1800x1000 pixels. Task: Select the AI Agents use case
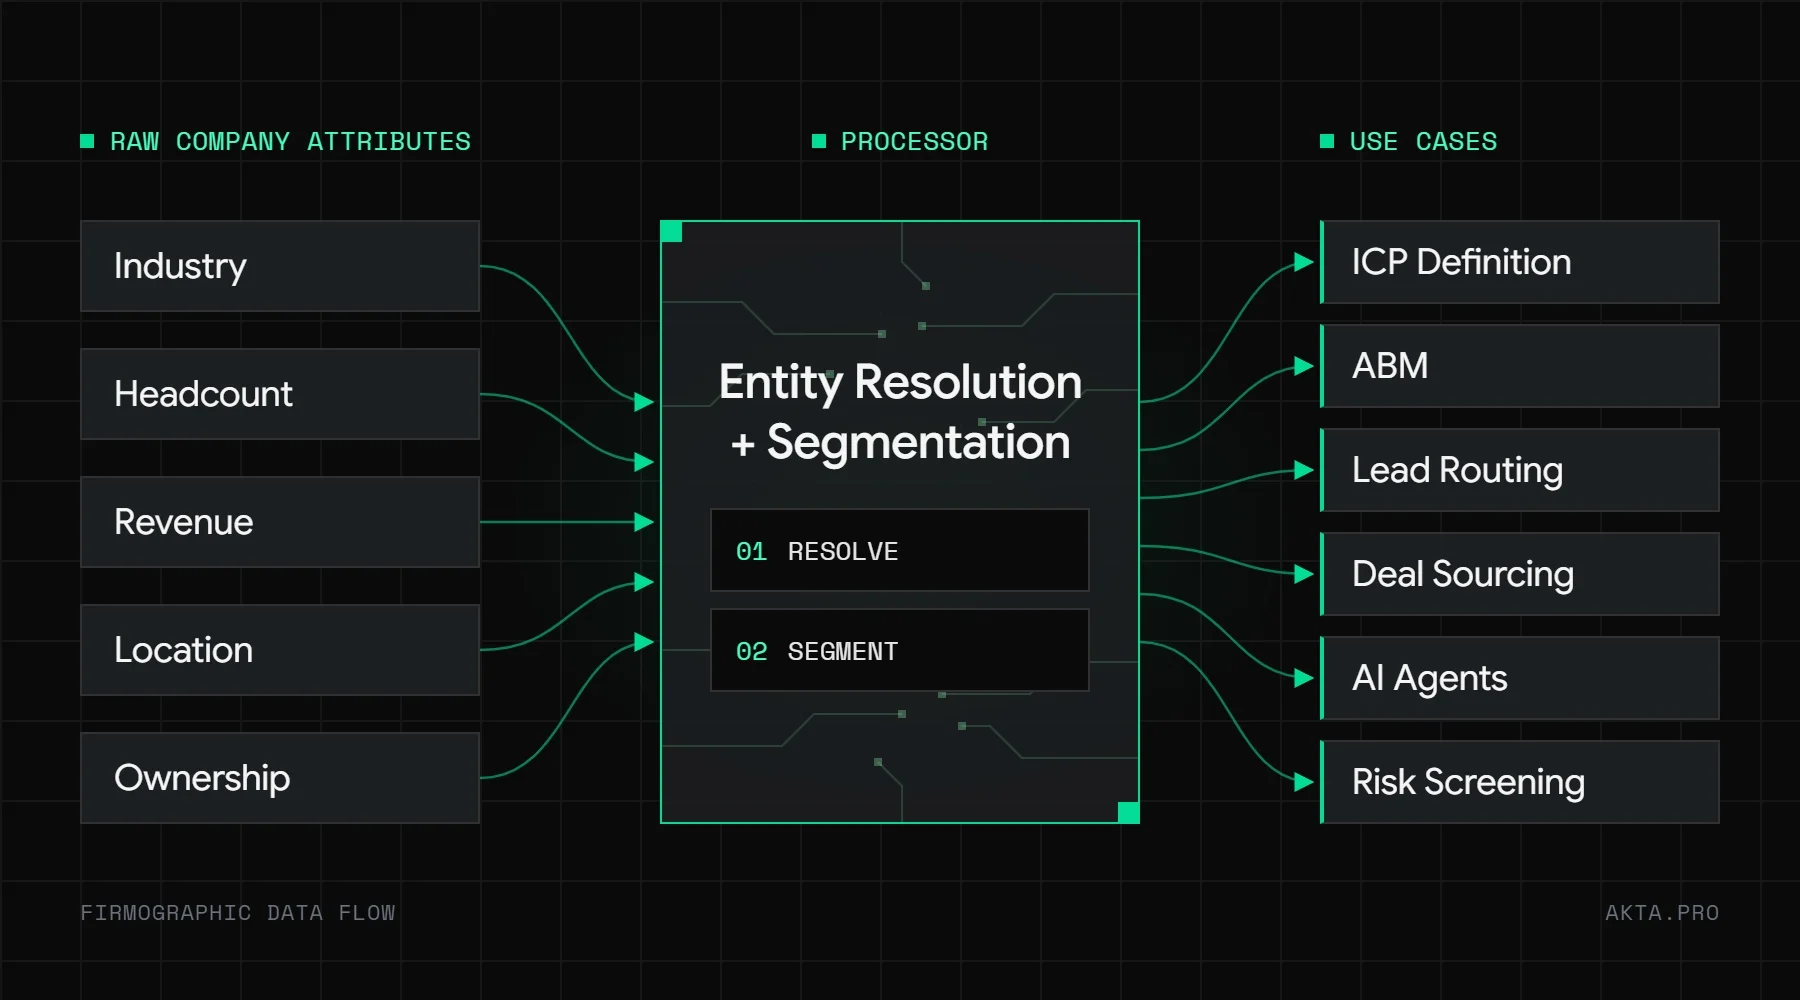(1520, 678)
